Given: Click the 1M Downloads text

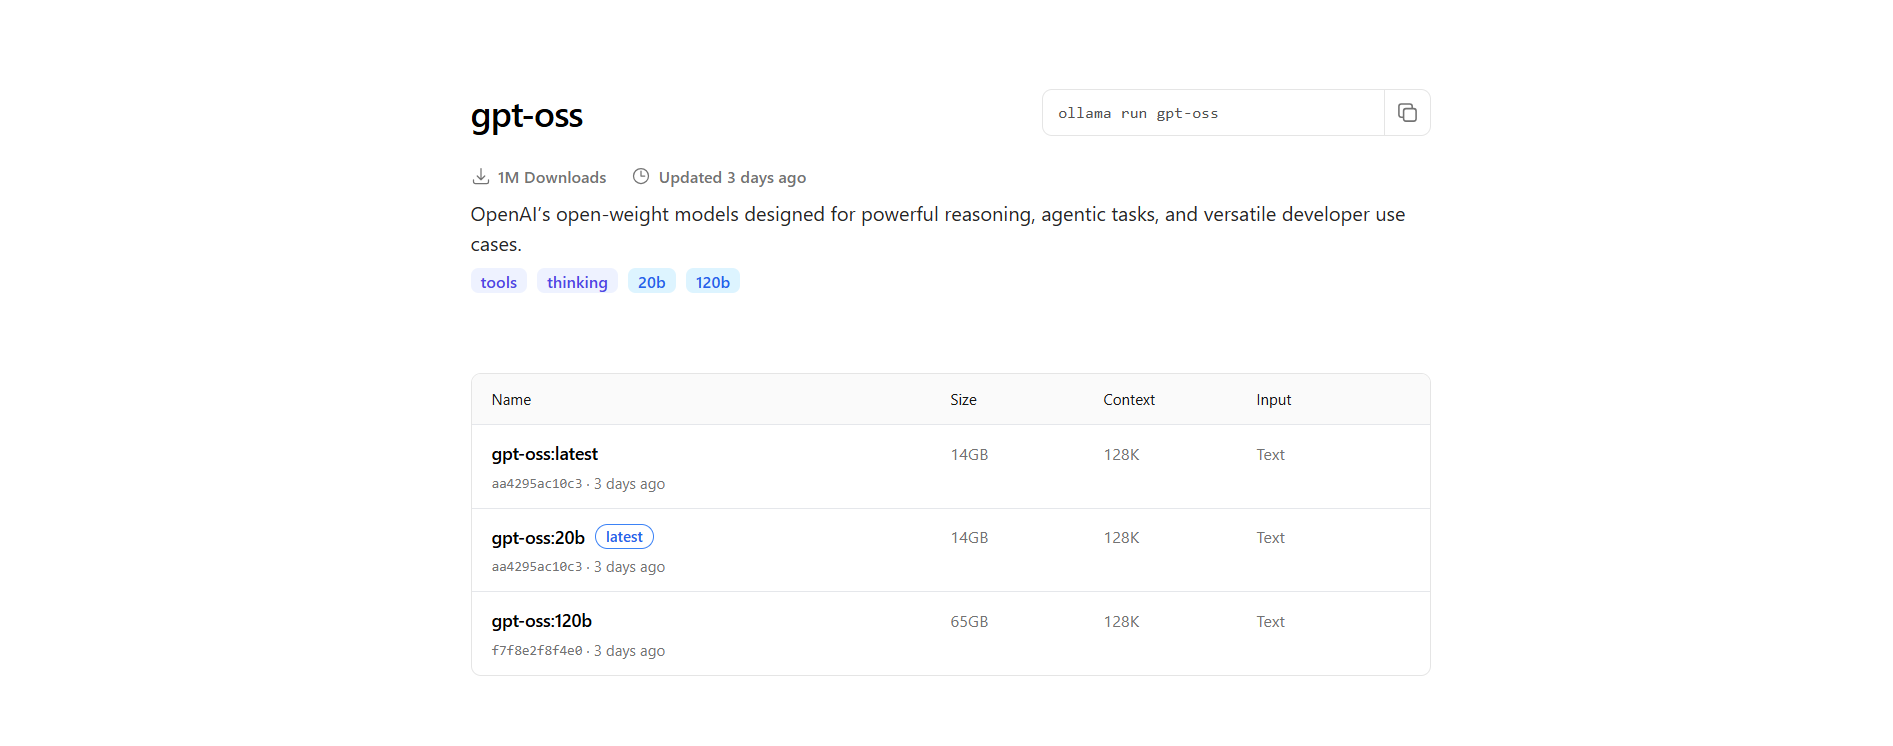Looking at the screenshot, I should (552, 177).
